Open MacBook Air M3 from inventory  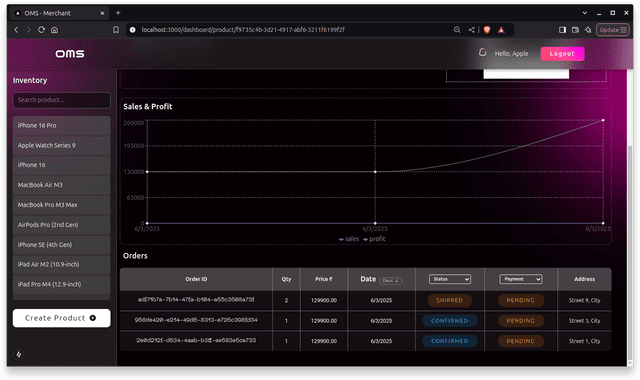click(62, 185)
